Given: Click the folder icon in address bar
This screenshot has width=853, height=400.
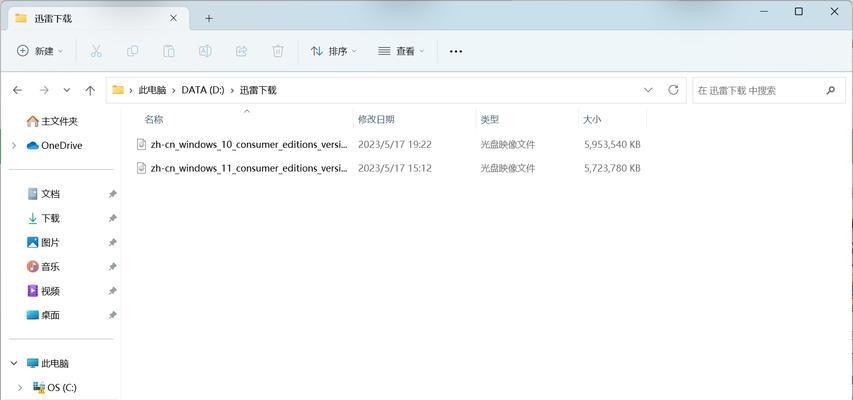Looking at the screenshot, I should (118, 90).
